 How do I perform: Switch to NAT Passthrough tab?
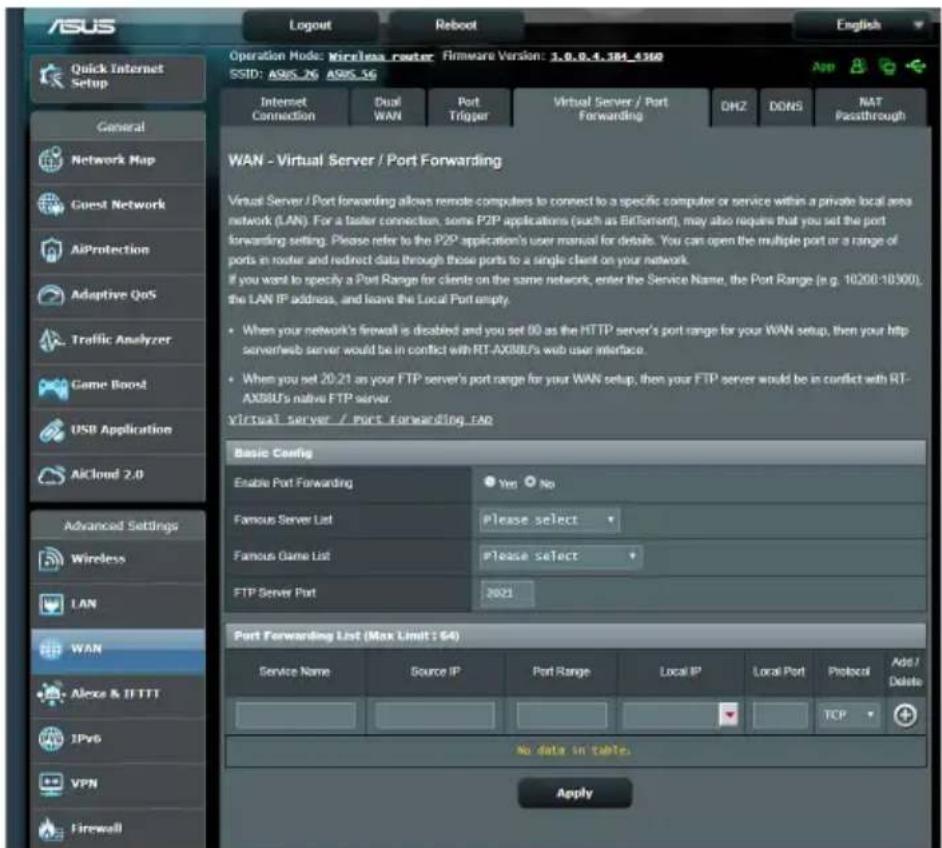(x=870, y=109)
